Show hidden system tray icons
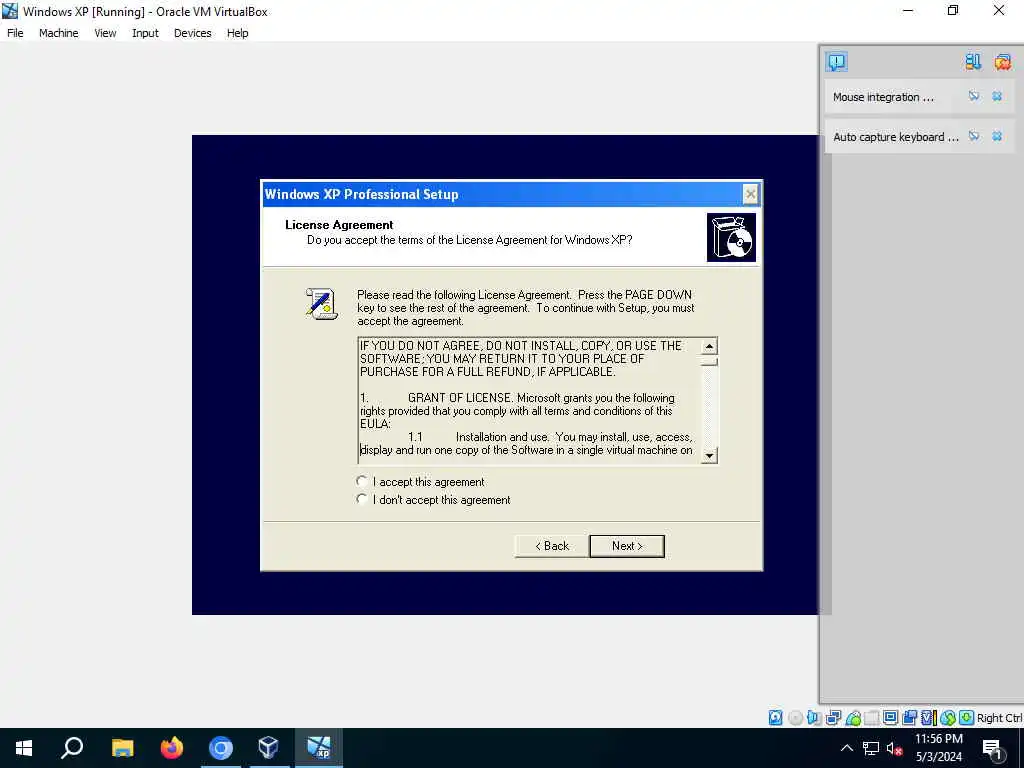 coord(846,748)
